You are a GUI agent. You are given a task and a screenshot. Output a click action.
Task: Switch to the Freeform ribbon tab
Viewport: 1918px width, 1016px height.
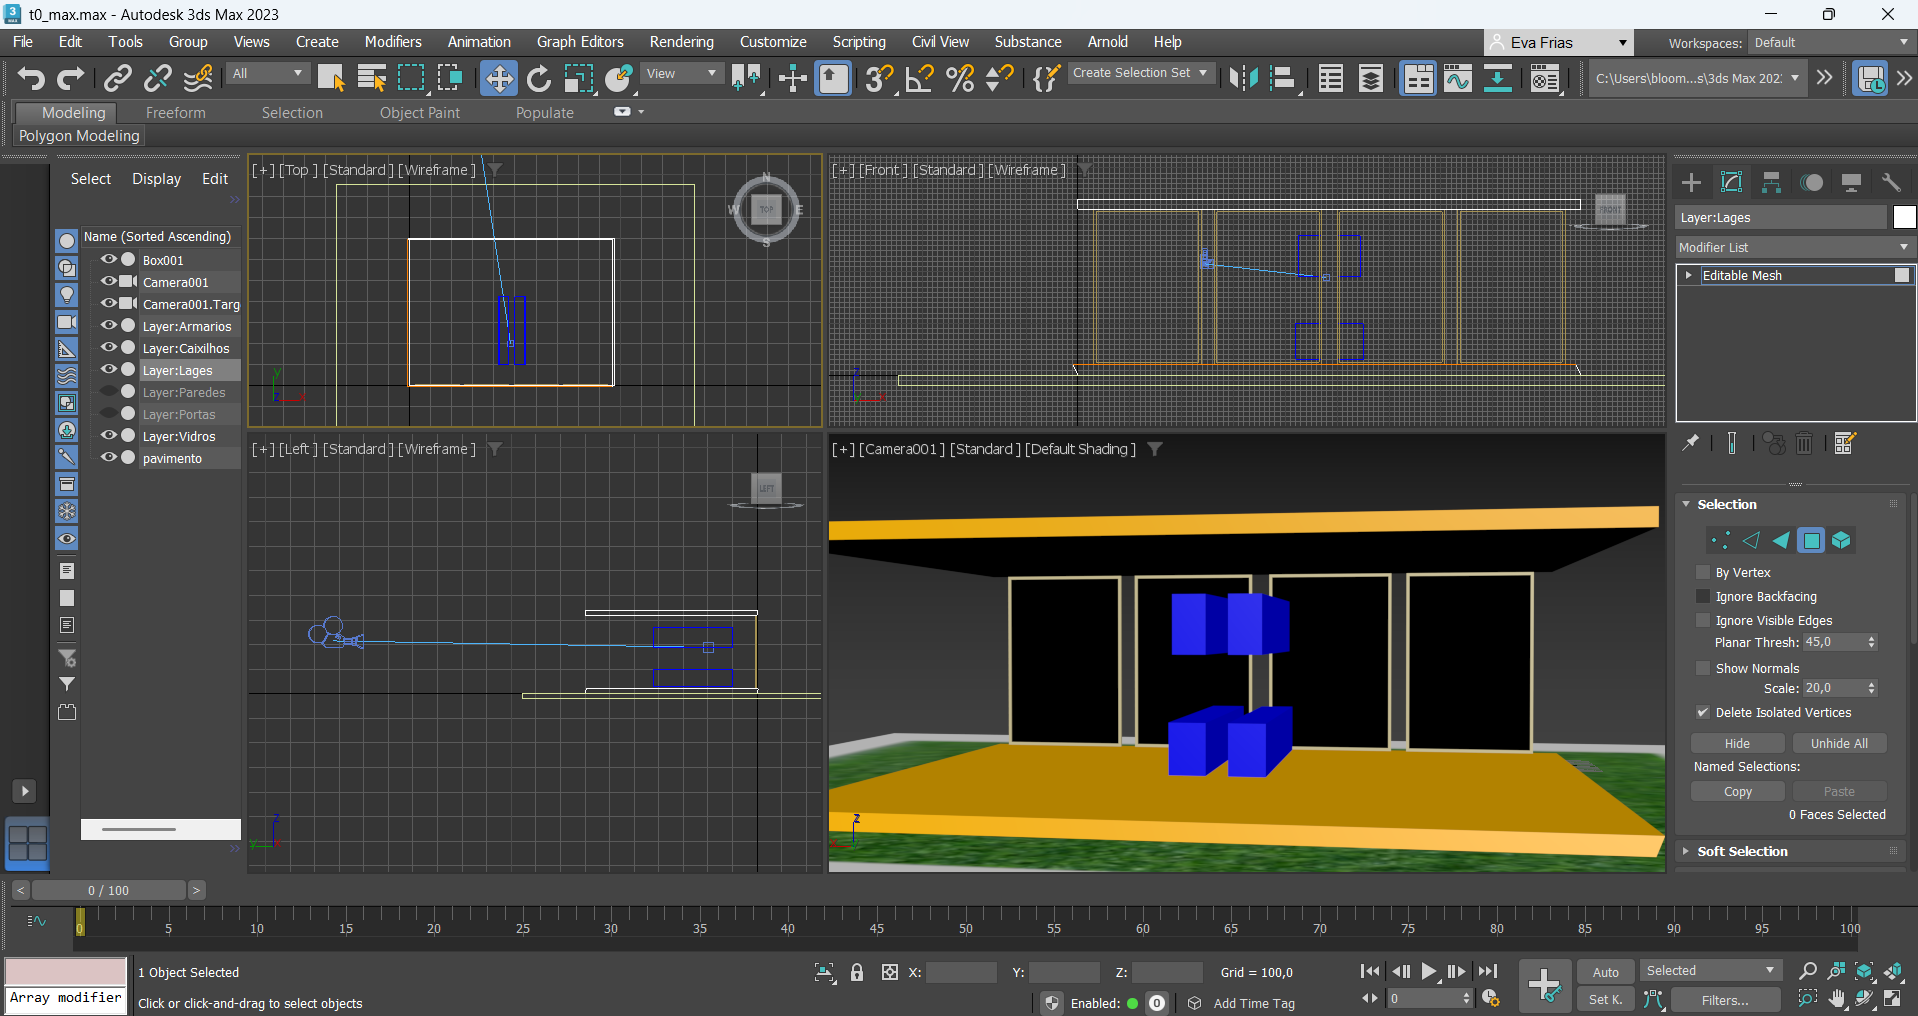point(175,113)
